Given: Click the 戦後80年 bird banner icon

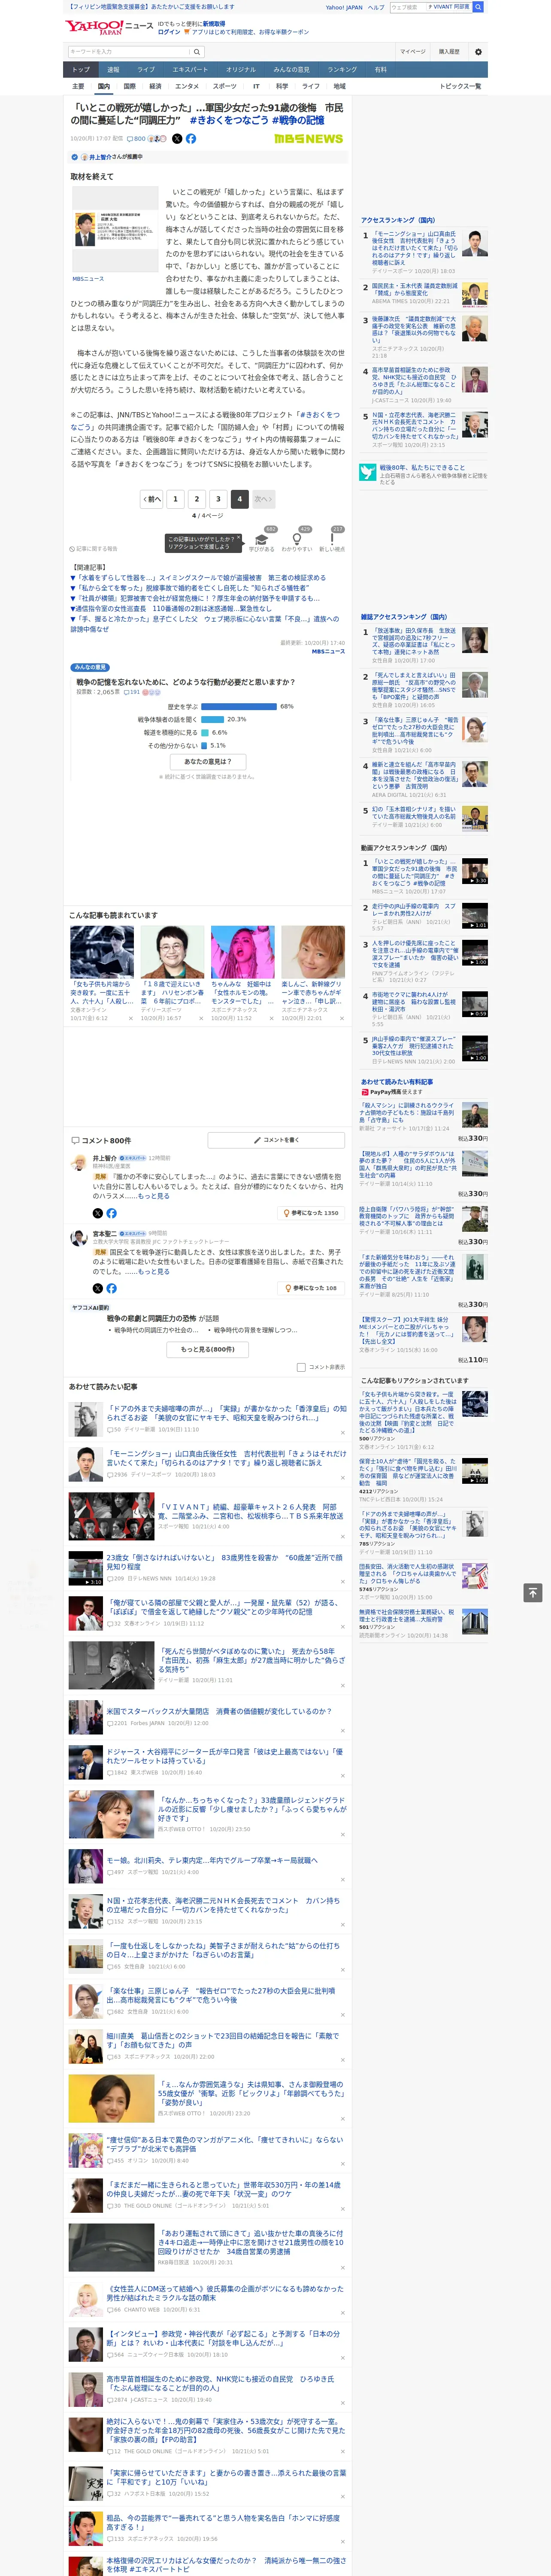Looking at the screenshot, I should tap(368, 472).
